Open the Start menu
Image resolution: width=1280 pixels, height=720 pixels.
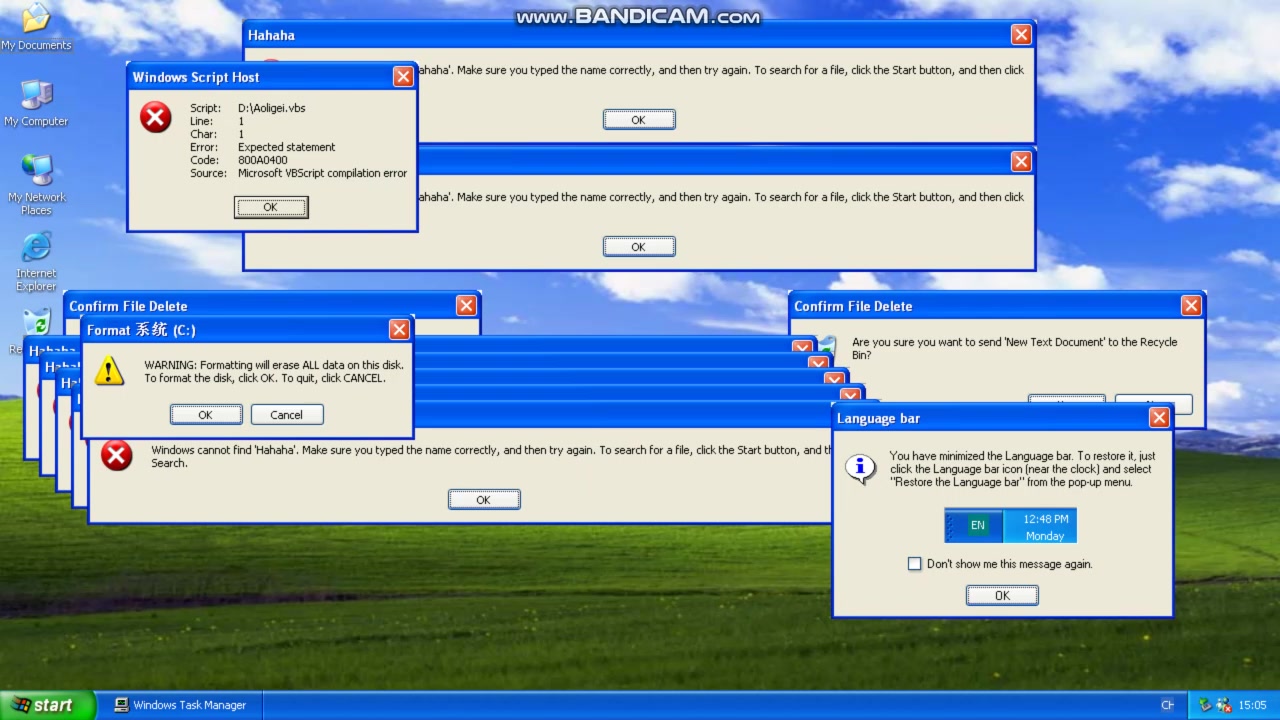tap(47, 705)
